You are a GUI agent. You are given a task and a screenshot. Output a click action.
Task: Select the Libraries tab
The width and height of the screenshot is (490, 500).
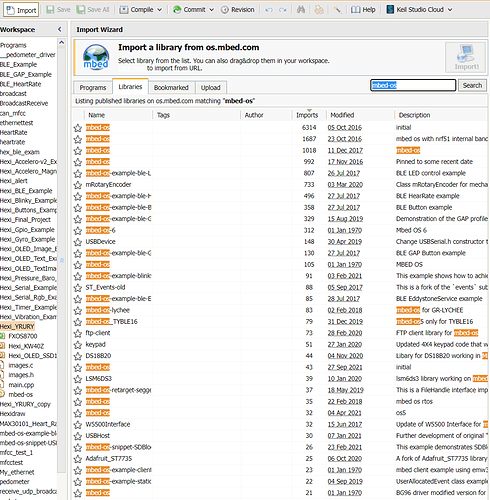pos(130,87)
